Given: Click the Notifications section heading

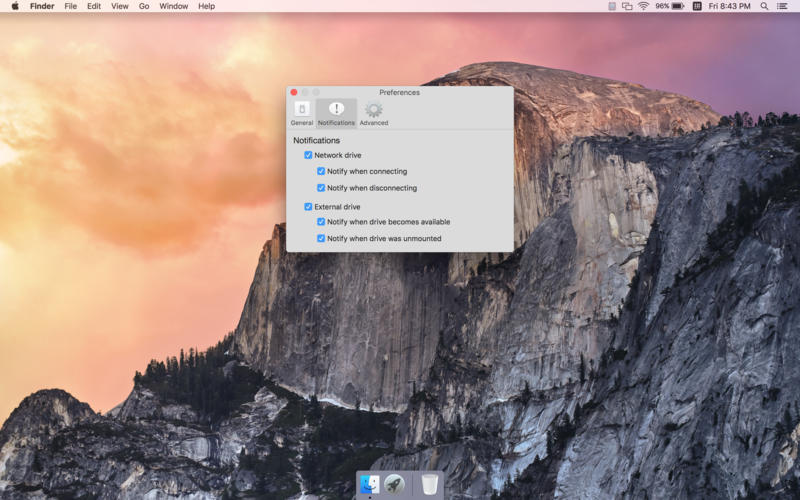Looking at the screenshot, I should pyautogui.click(x=316, y=140).
